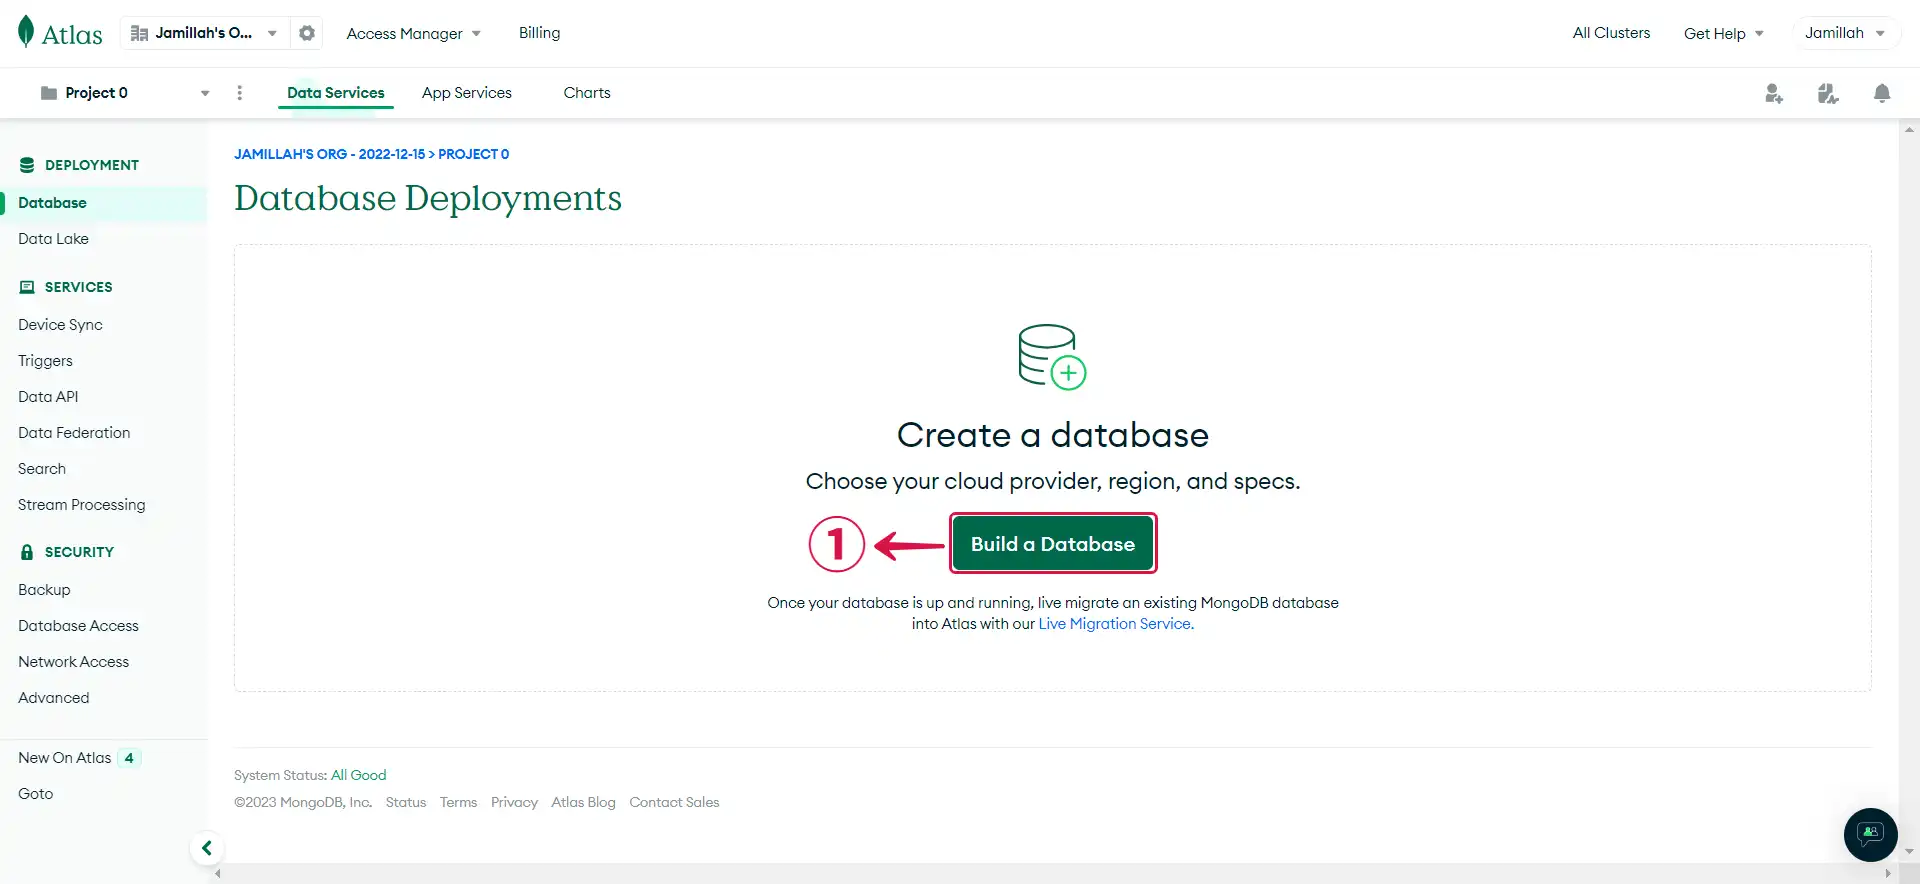The image size is (1920, 884).
Task: Click the horizontal scrollbar at the bottom
Action: click(1053, 873)
